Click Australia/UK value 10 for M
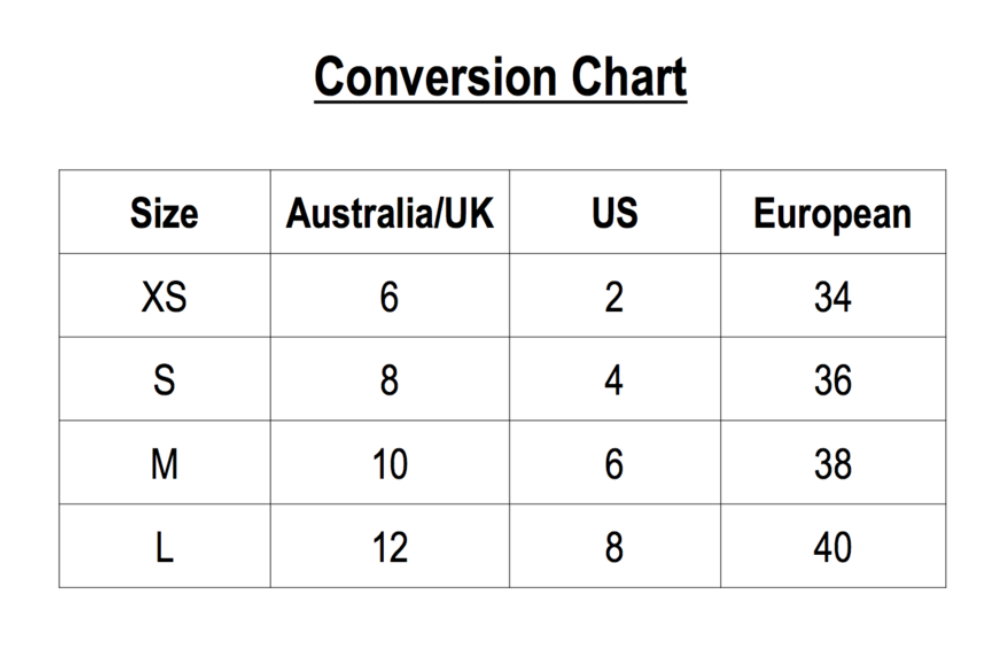This screenshot has height=654, width=1000. 390,464
